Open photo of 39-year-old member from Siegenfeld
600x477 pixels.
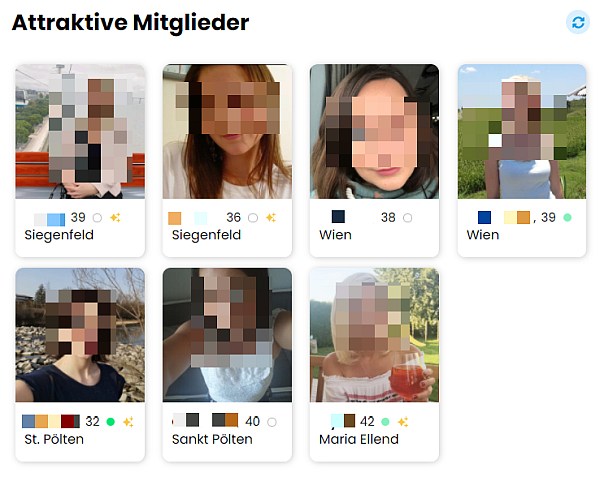click(x=80, y=131)
